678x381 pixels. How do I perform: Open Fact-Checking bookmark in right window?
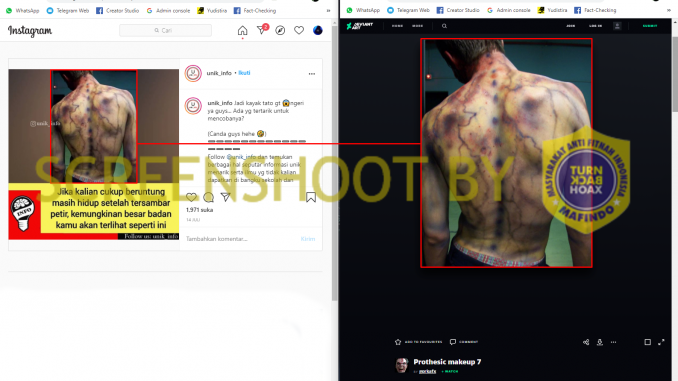coord(595,10)
